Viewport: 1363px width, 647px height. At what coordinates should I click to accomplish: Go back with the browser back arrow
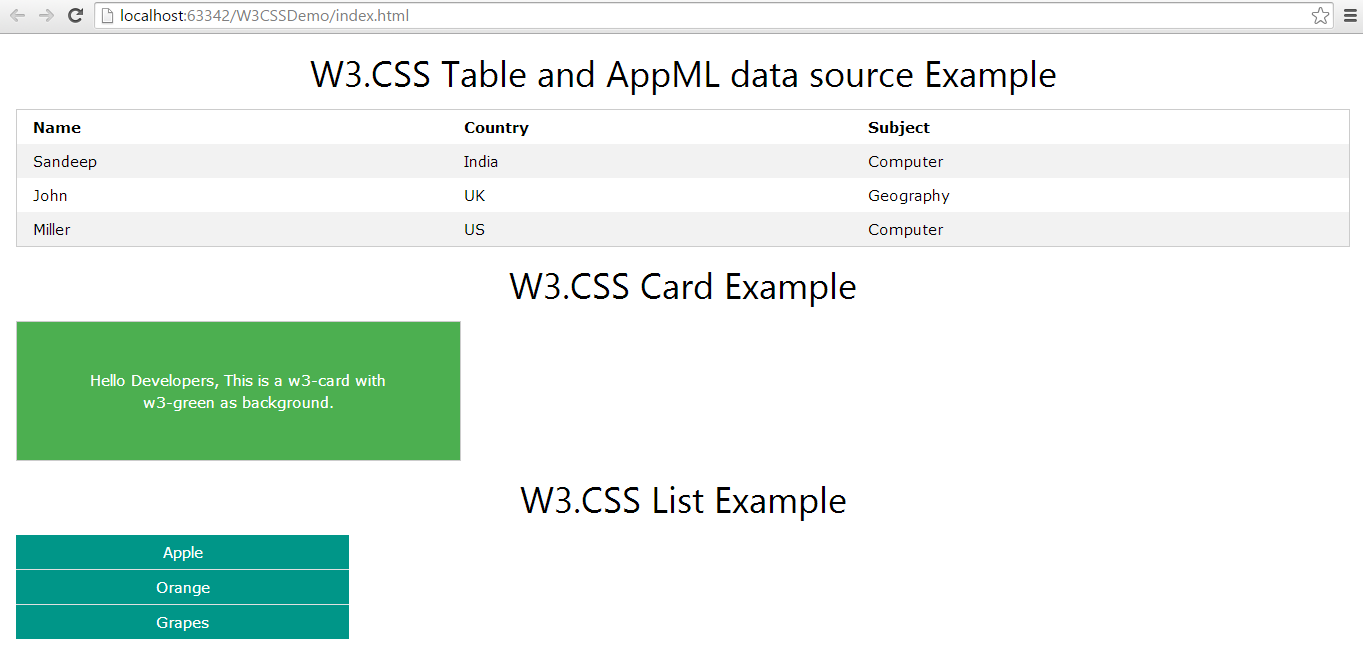pyautogui.click(x=17, y=15)
